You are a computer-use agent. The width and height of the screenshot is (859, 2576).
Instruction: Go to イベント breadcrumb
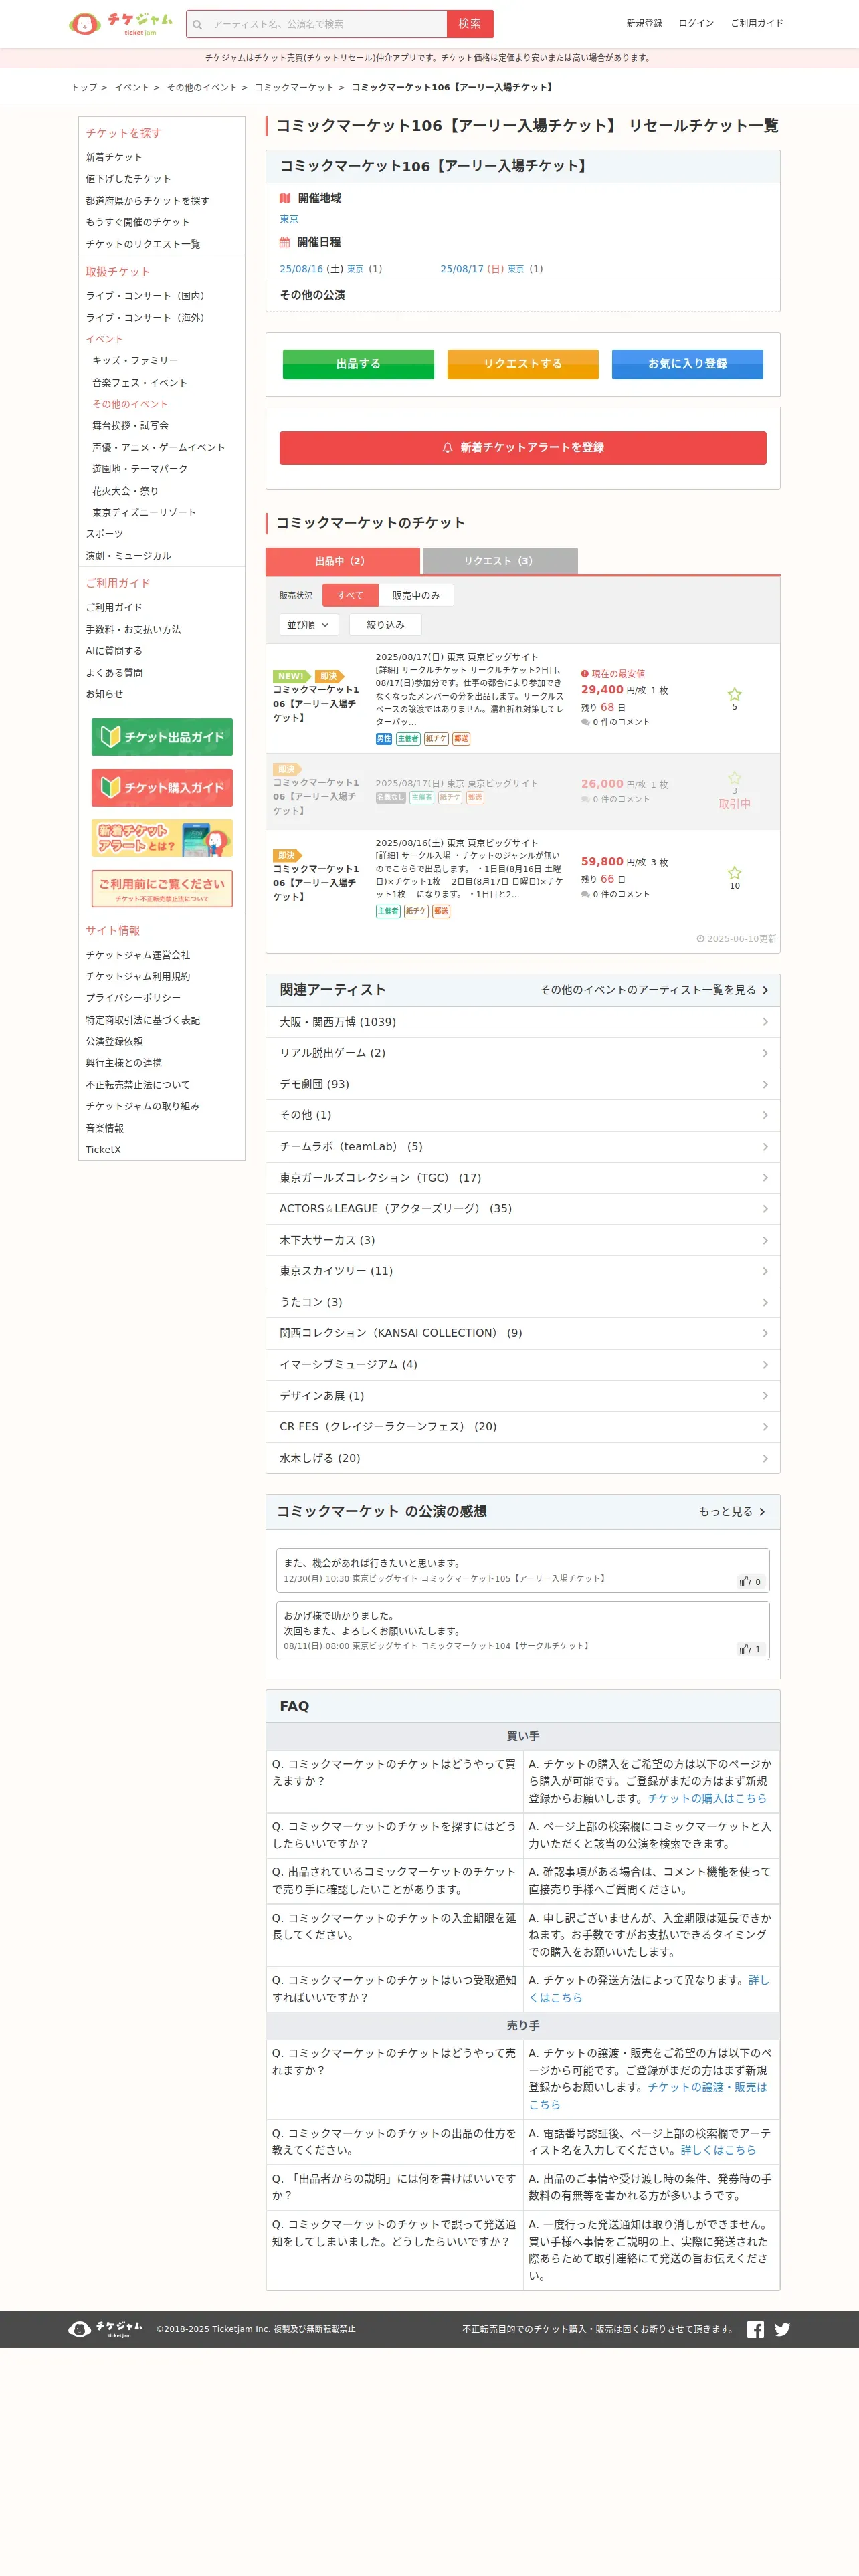[131, 88]
